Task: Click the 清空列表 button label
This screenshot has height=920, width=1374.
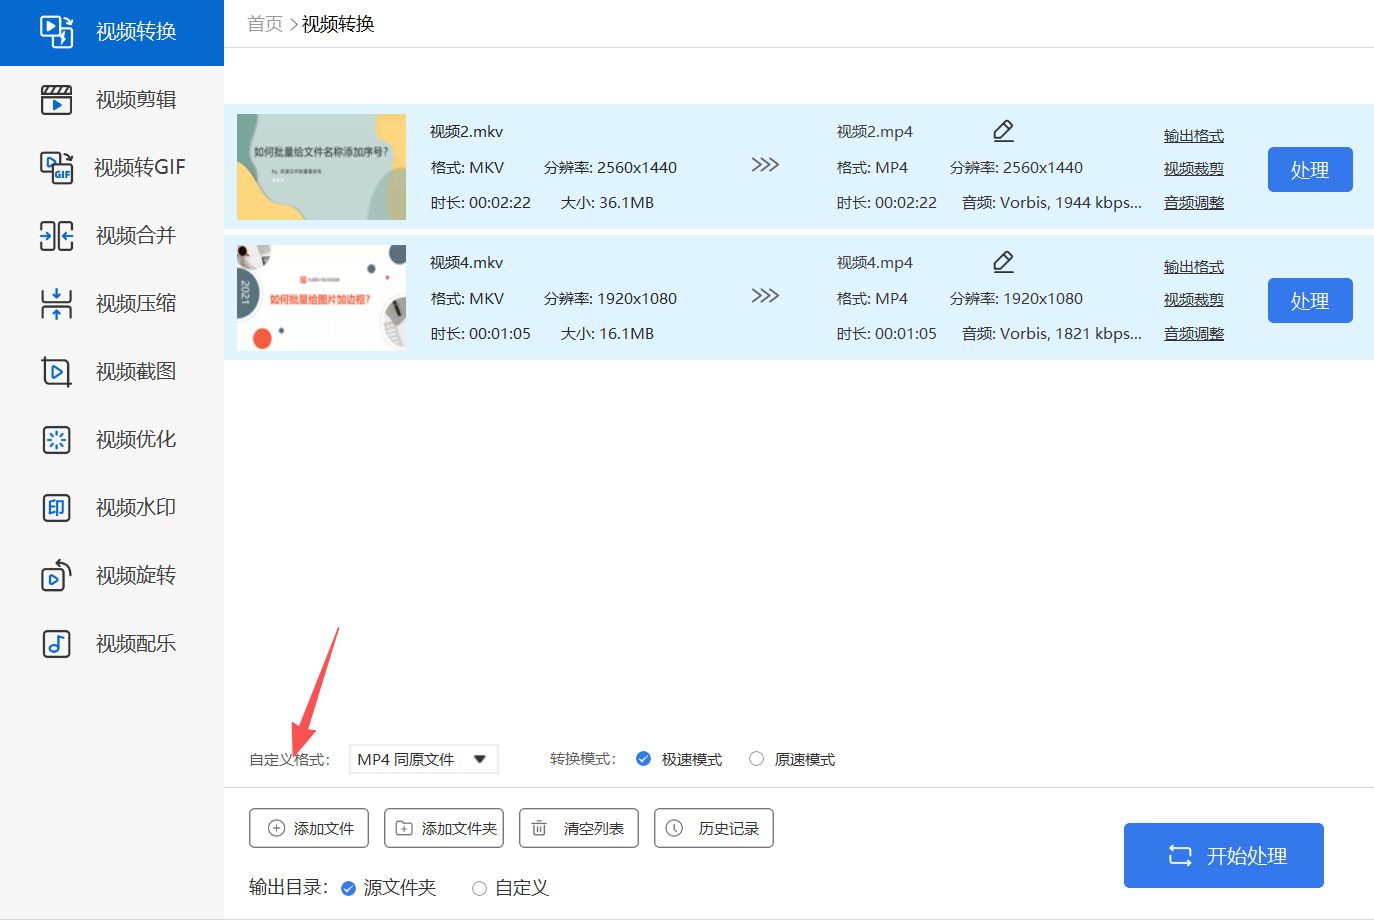Action: click(x=594, y=829)
